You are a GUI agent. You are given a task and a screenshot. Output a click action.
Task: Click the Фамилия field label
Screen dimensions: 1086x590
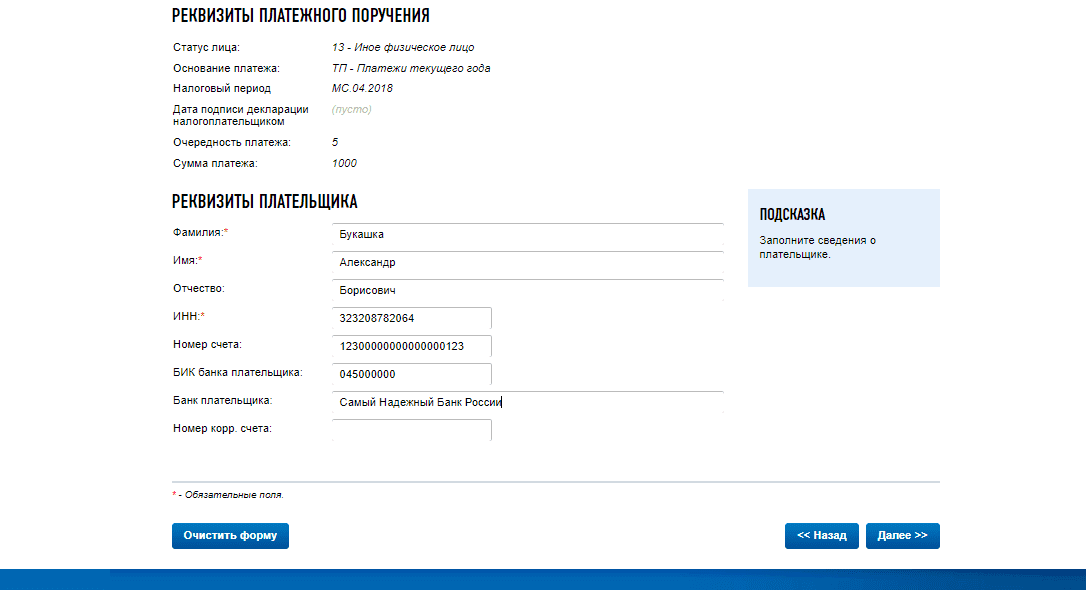[199, 233]
